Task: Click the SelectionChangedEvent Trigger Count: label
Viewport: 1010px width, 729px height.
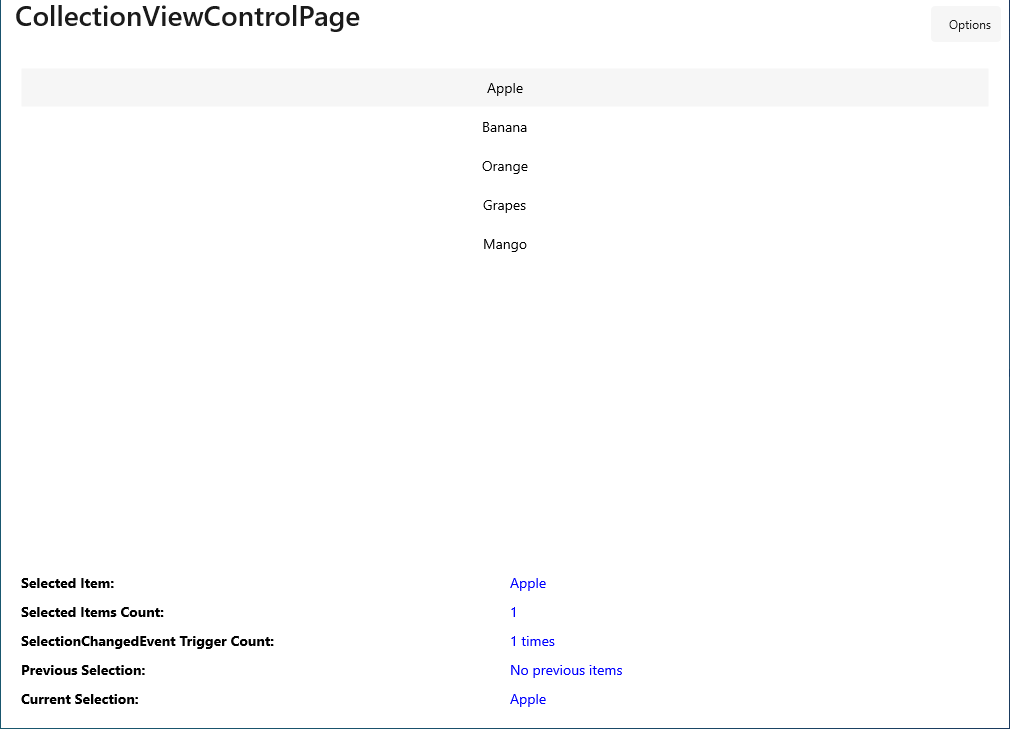Action: (148, 641)
